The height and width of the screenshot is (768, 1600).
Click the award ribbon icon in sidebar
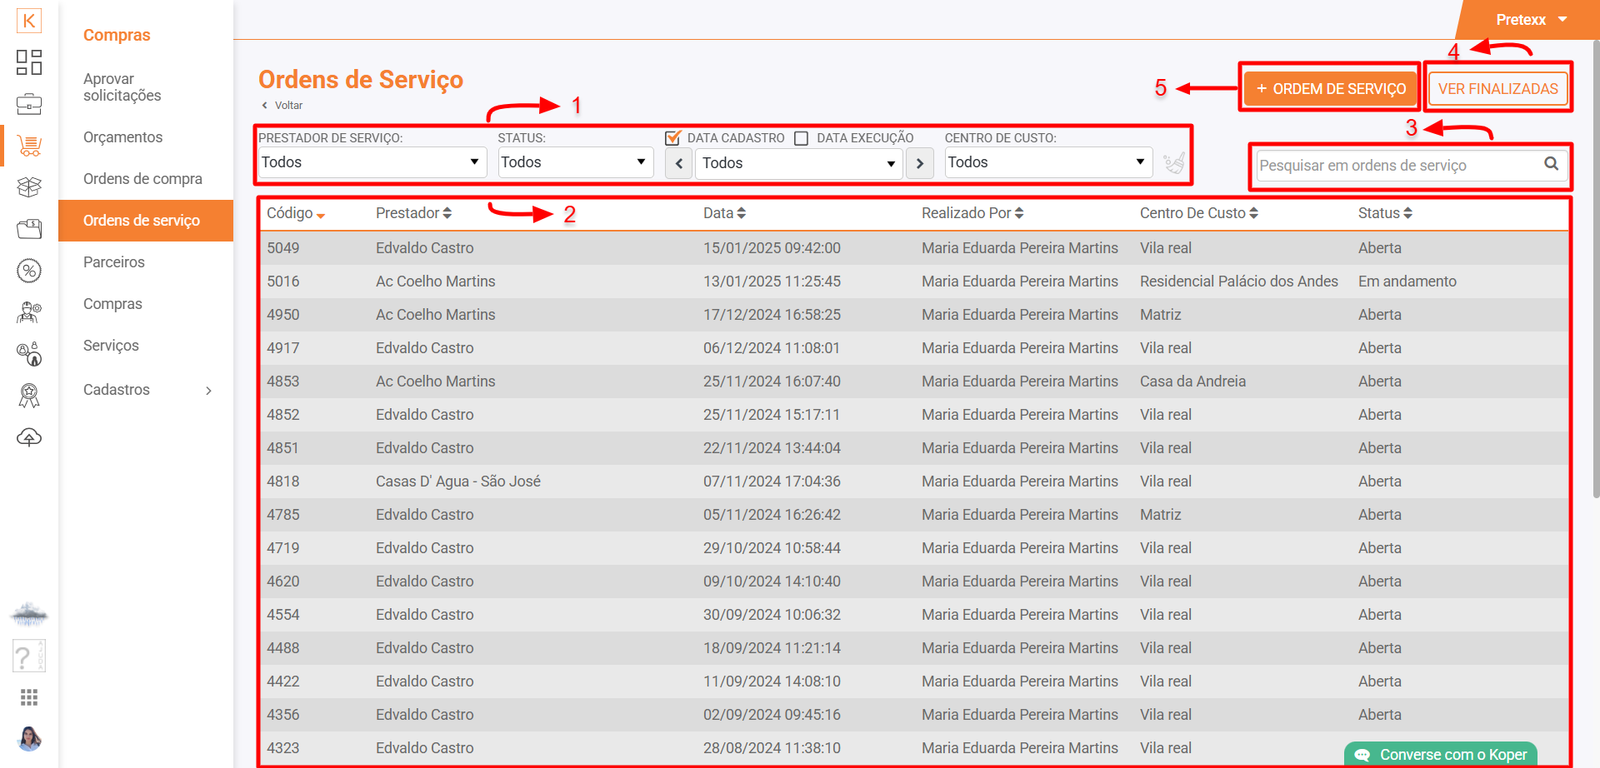[x=29, y=396]
